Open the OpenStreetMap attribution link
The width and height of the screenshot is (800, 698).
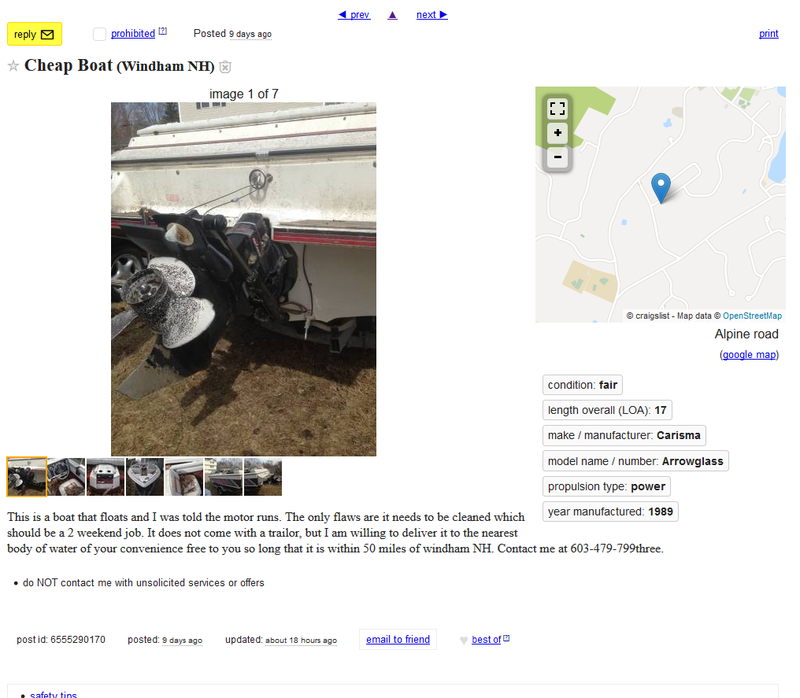(x=752, y=316)
